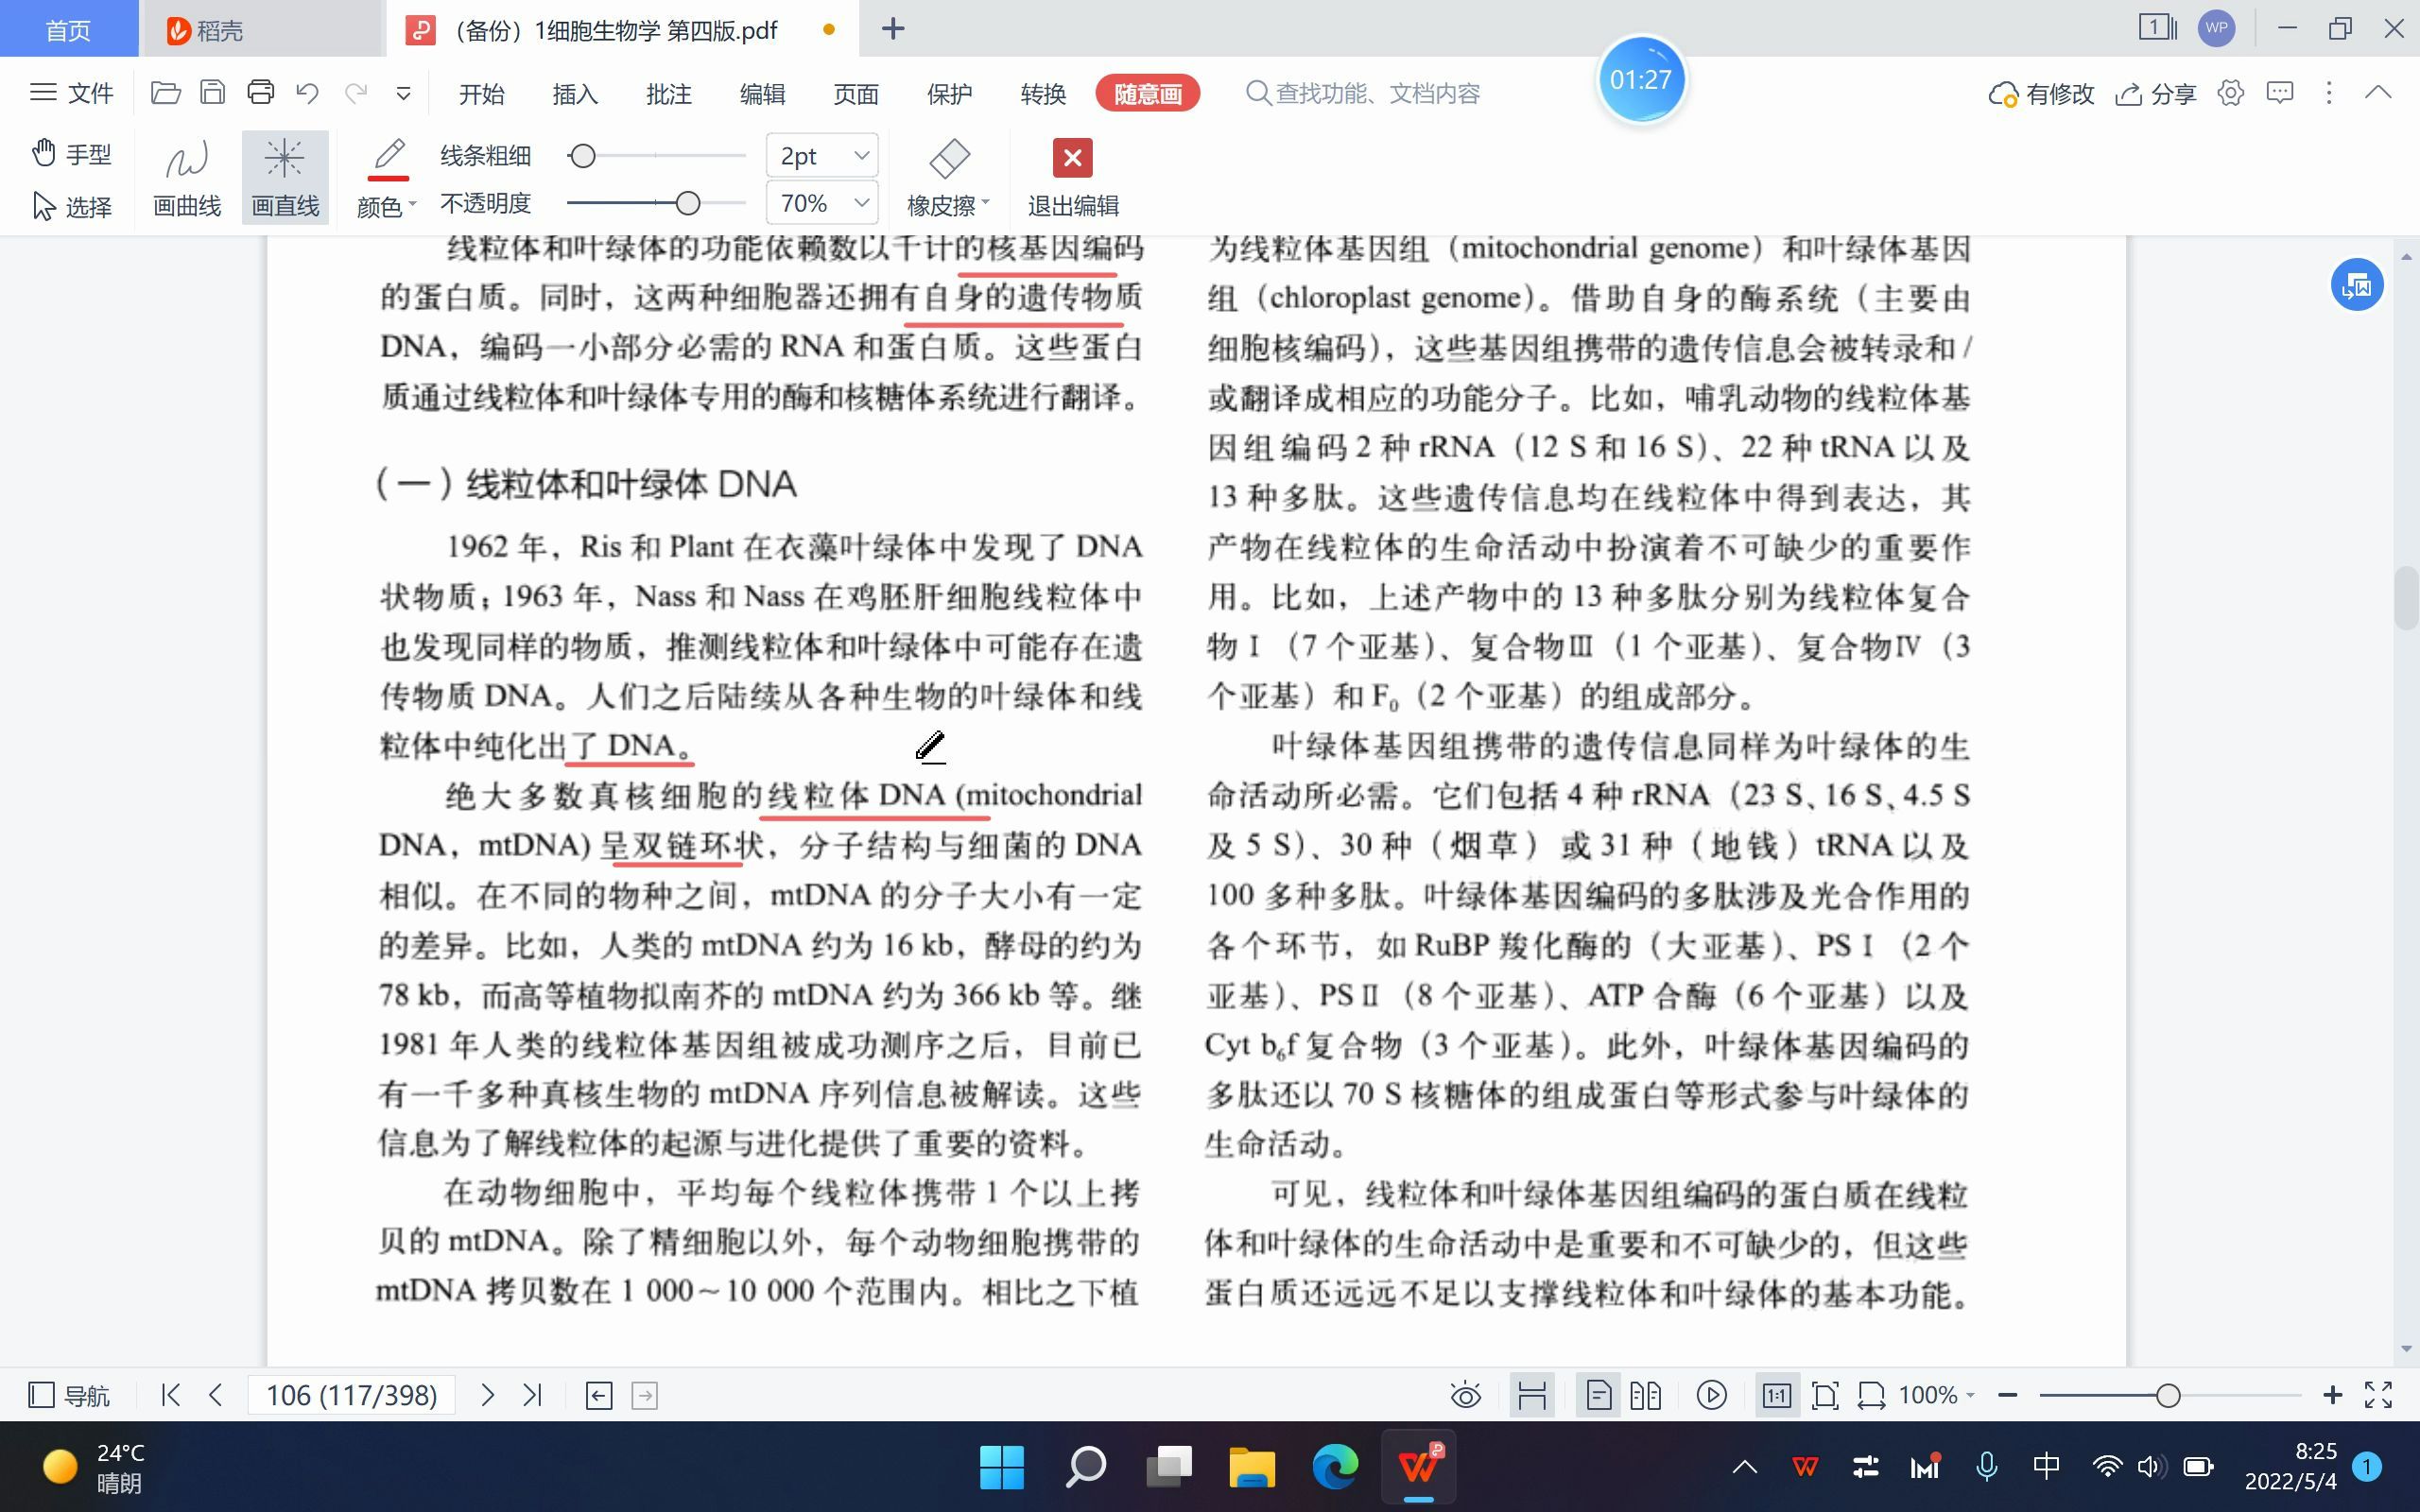The width and height of the screenshot is (2420, 1512).
Task: Expand the 橡皮擦 eraser options arrow
Action: coord(985,203)
